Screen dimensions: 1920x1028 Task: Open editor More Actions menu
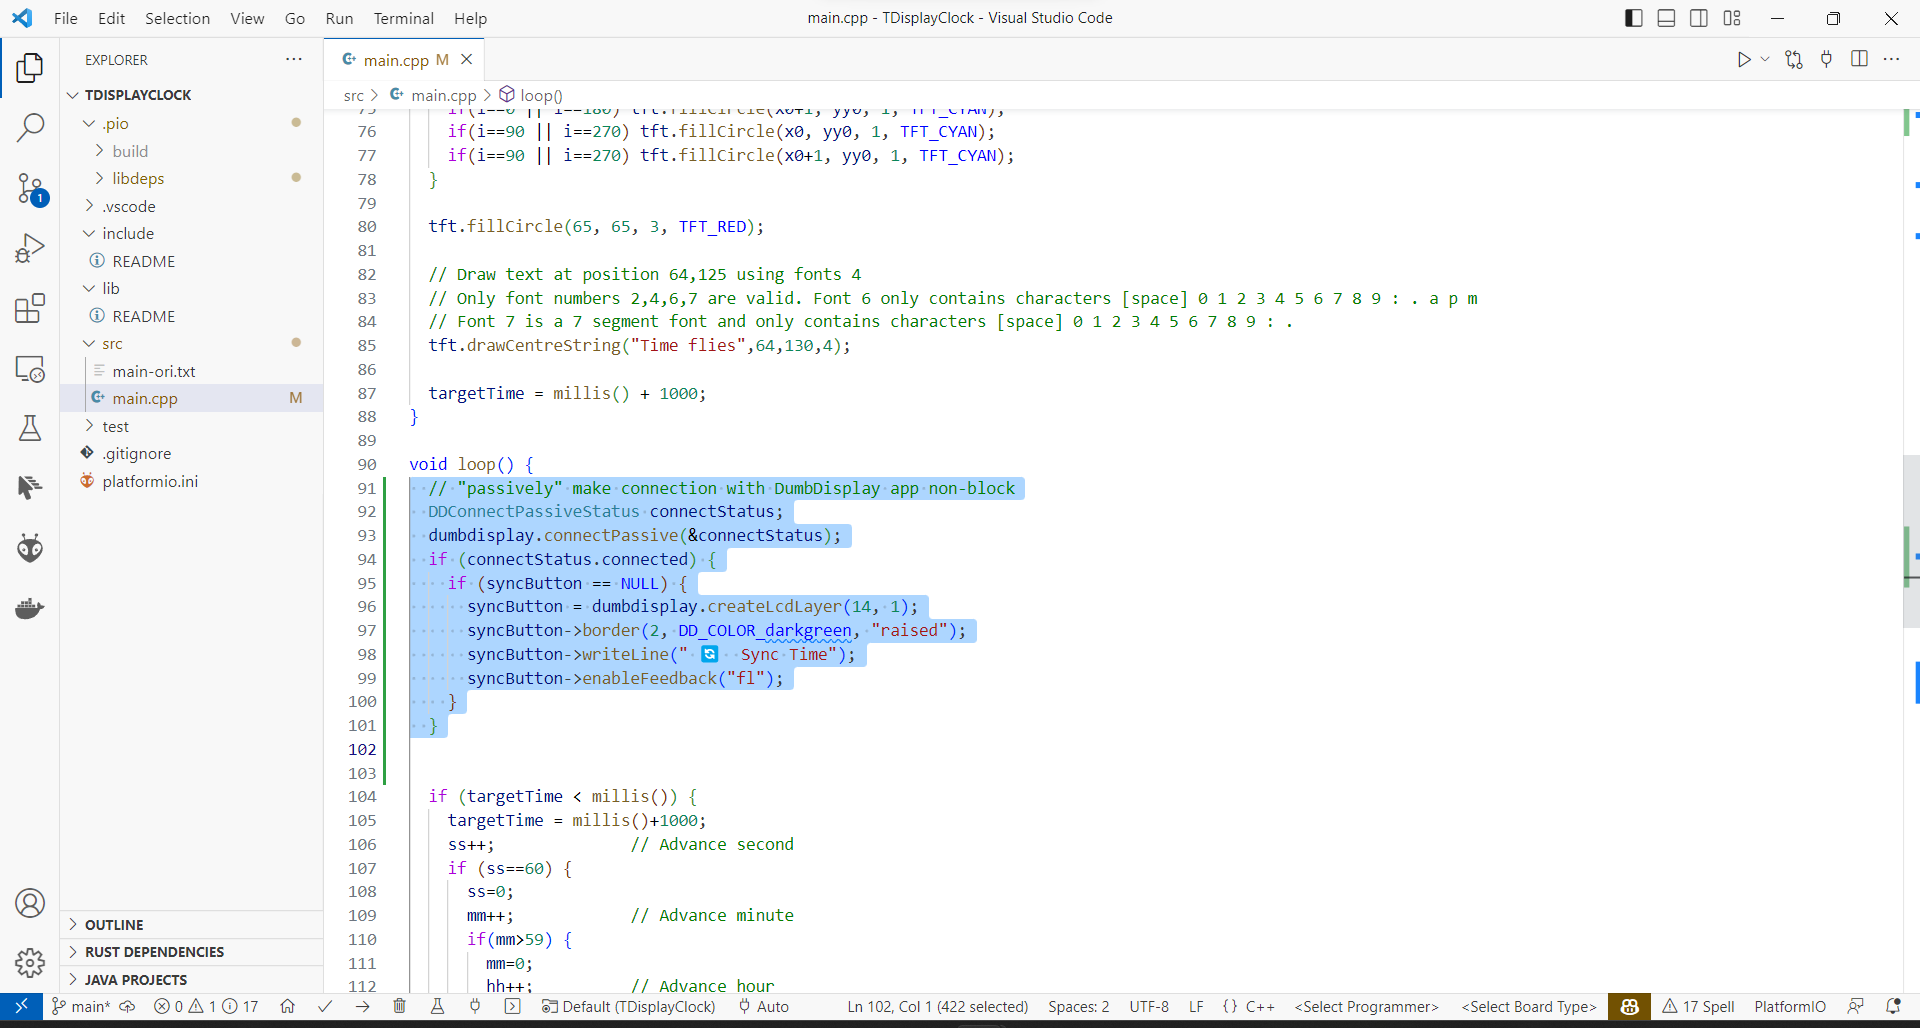[1891, 59]
